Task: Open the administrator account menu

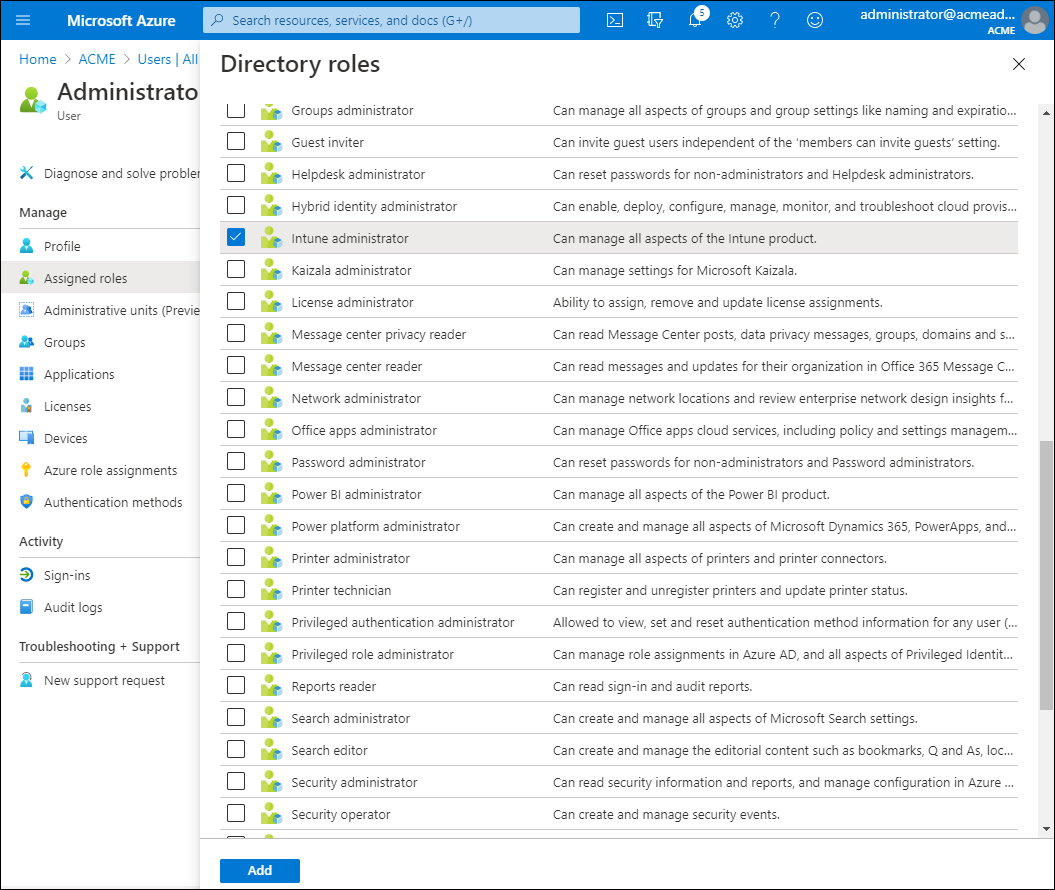Action: (x=950, y=20)
